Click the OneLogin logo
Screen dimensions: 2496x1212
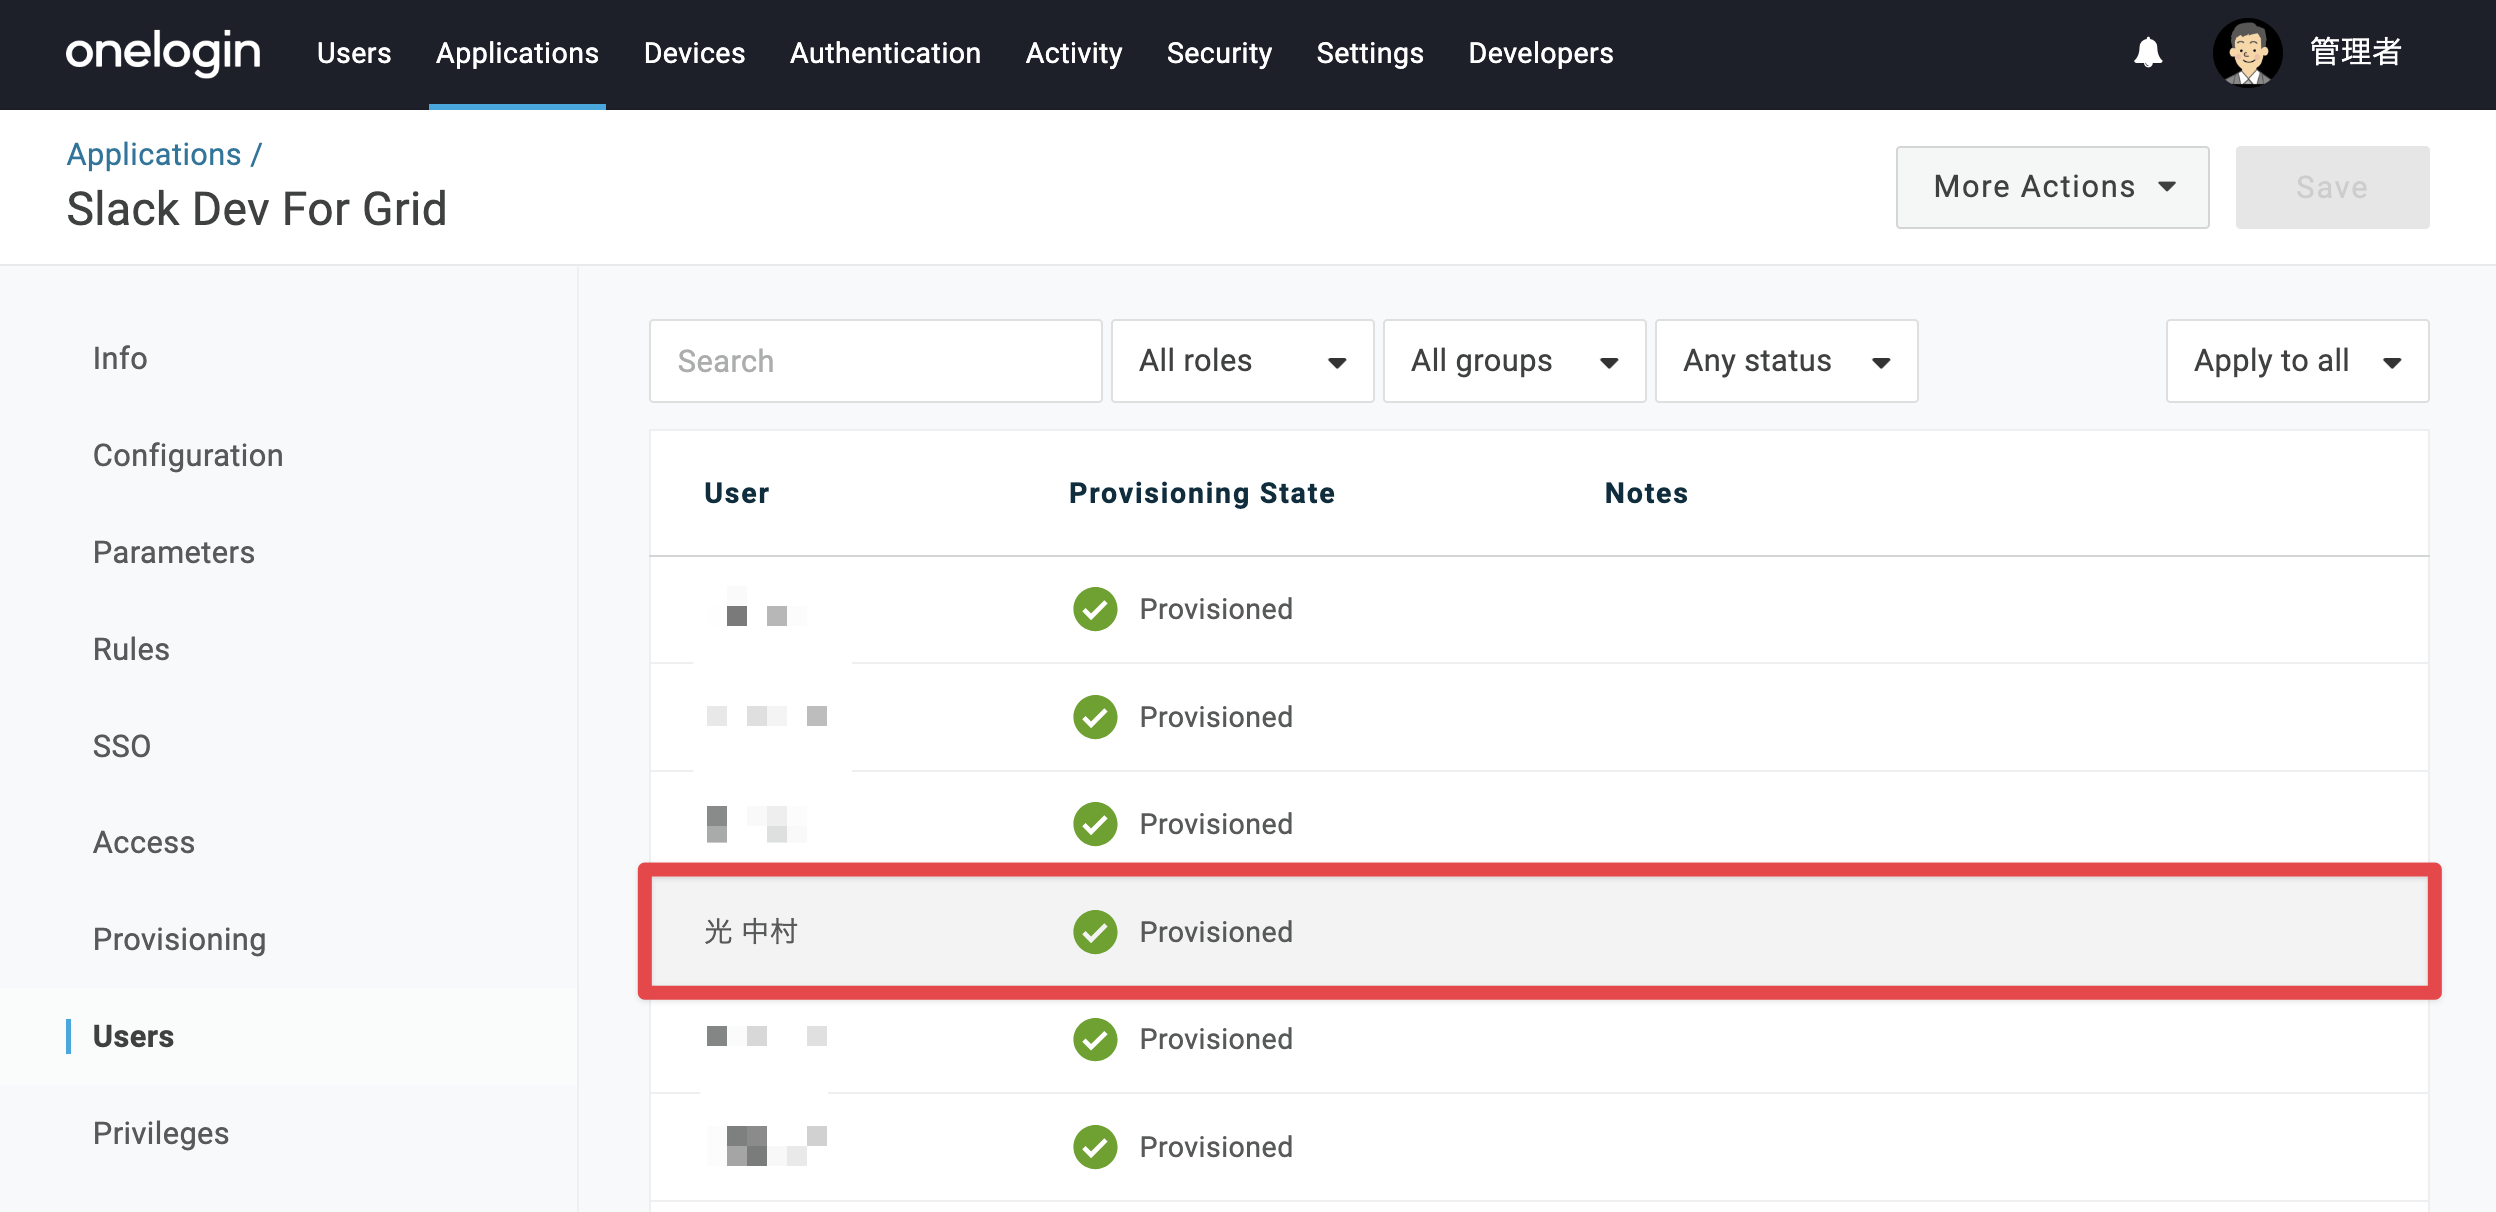click(163, 53)
